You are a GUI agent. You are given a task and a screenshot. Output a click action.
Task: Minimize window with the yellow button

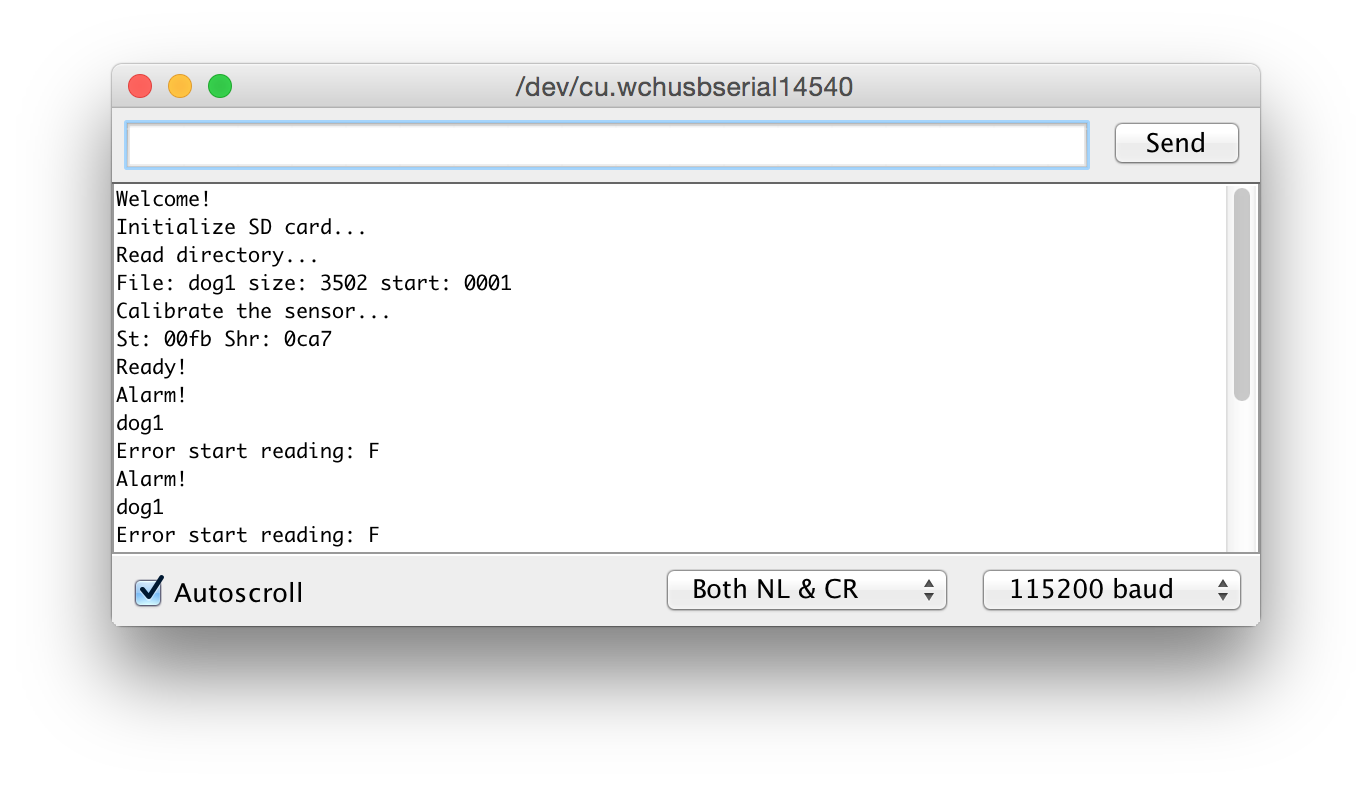point(180,87)
